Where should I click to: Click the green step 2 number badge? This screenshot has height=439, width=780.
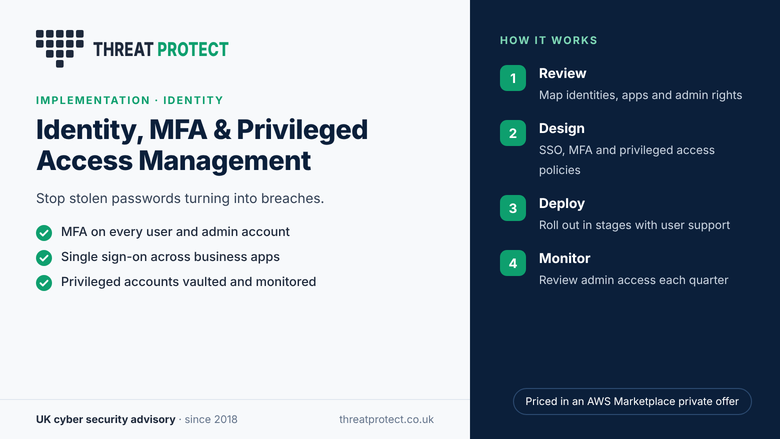513,133
